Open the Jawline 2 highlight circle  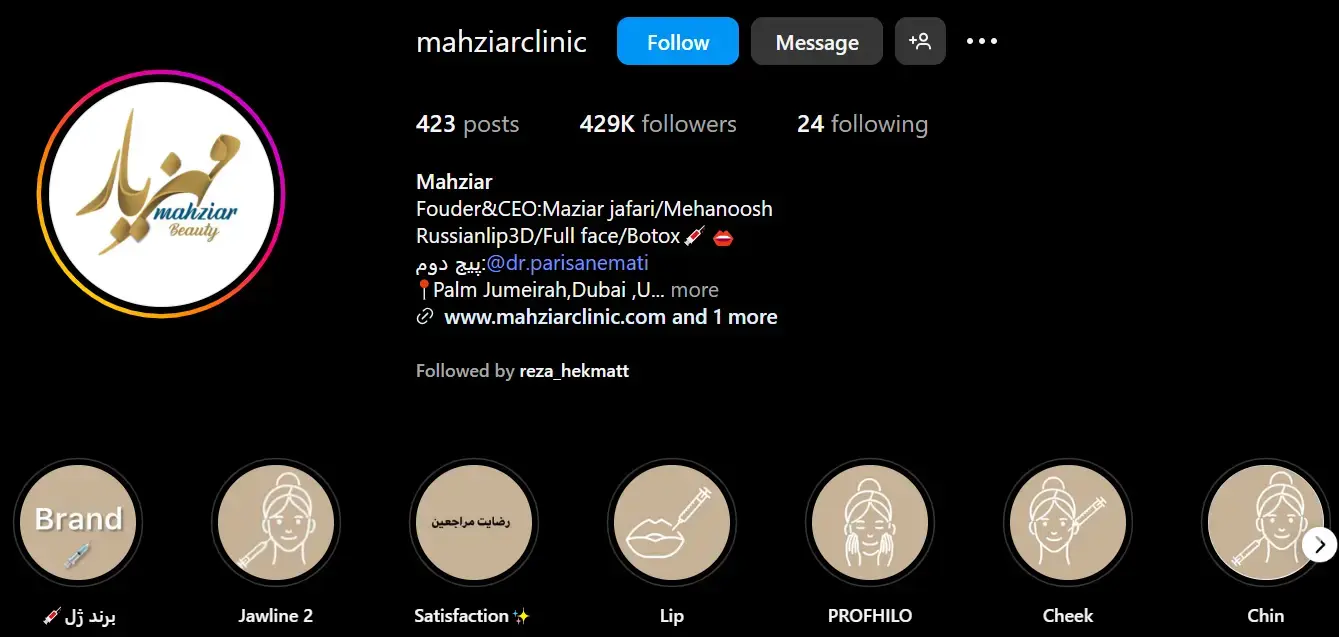click(276, 522)
